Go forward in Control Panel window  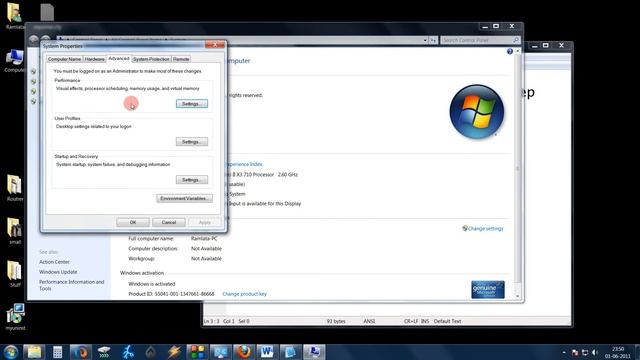click(45, 40)
